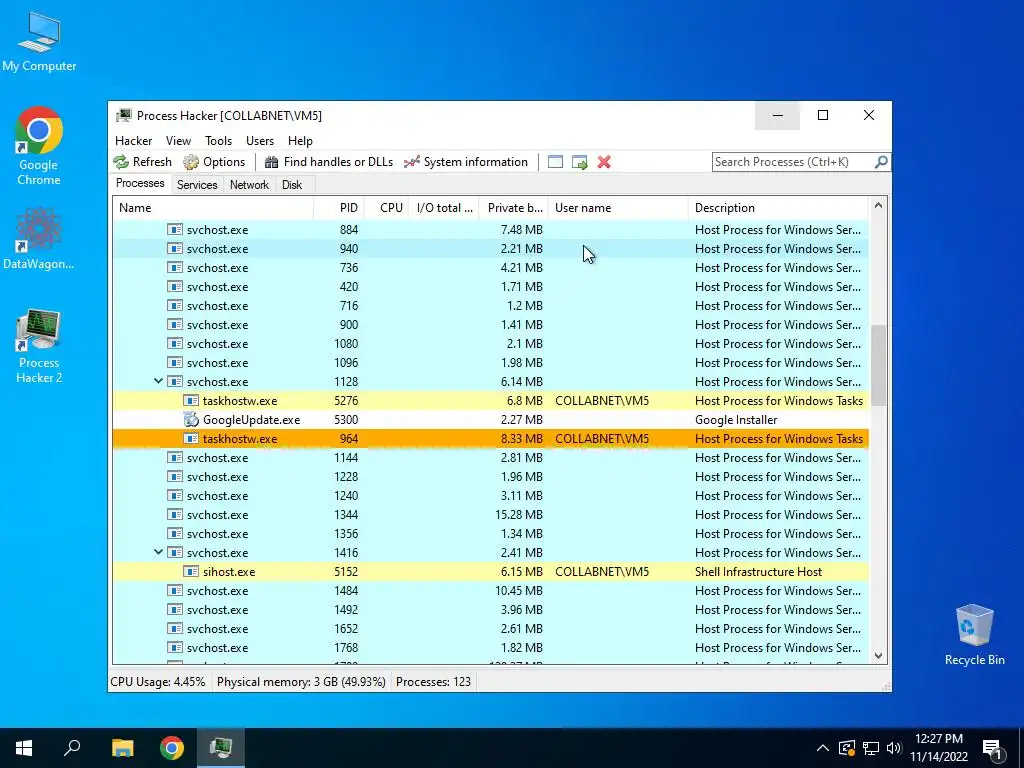Switch to the Disk tab
Image resolution: width=1024 pixels, height=768 pixels.
pos(292,185)
